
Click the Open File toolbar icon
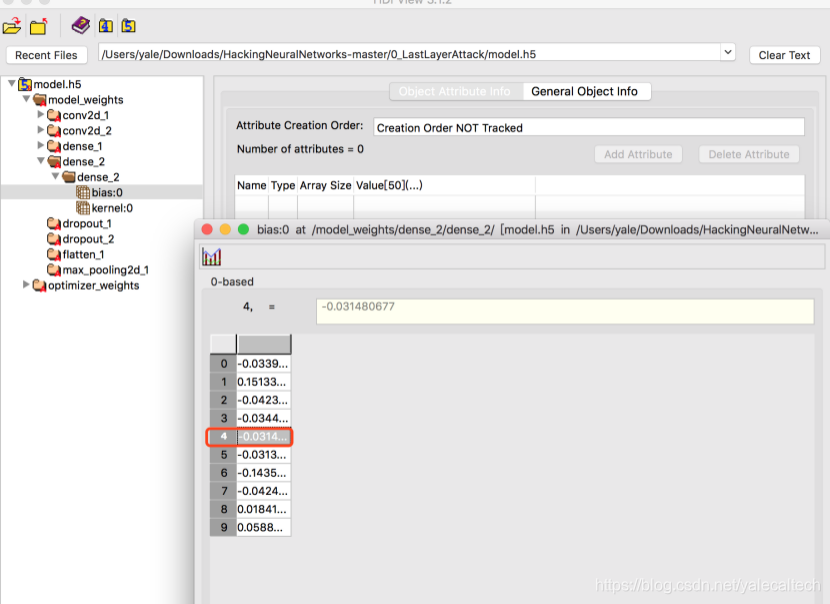[12, 26]
